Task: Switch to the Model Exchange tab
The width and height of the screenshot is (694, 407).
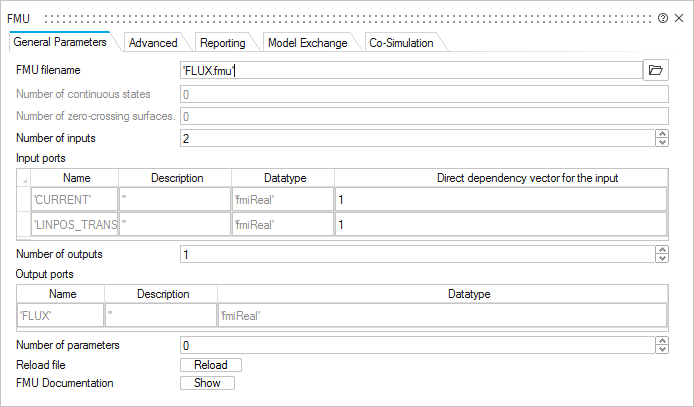Action: point(308,43)
